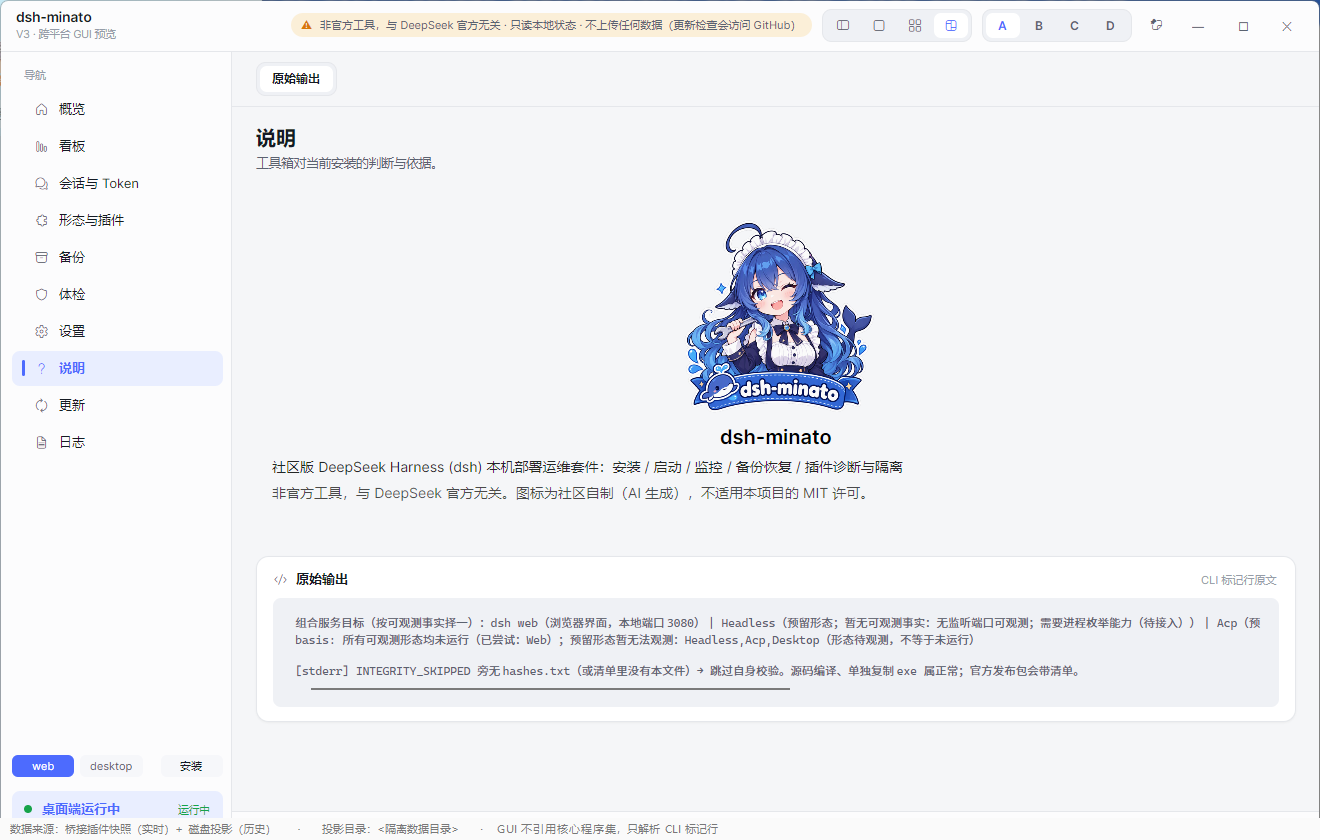Screen dimensions: 1320x840
Task: Click the 投影目录 status bar entry
Action: tap(390, 829)
